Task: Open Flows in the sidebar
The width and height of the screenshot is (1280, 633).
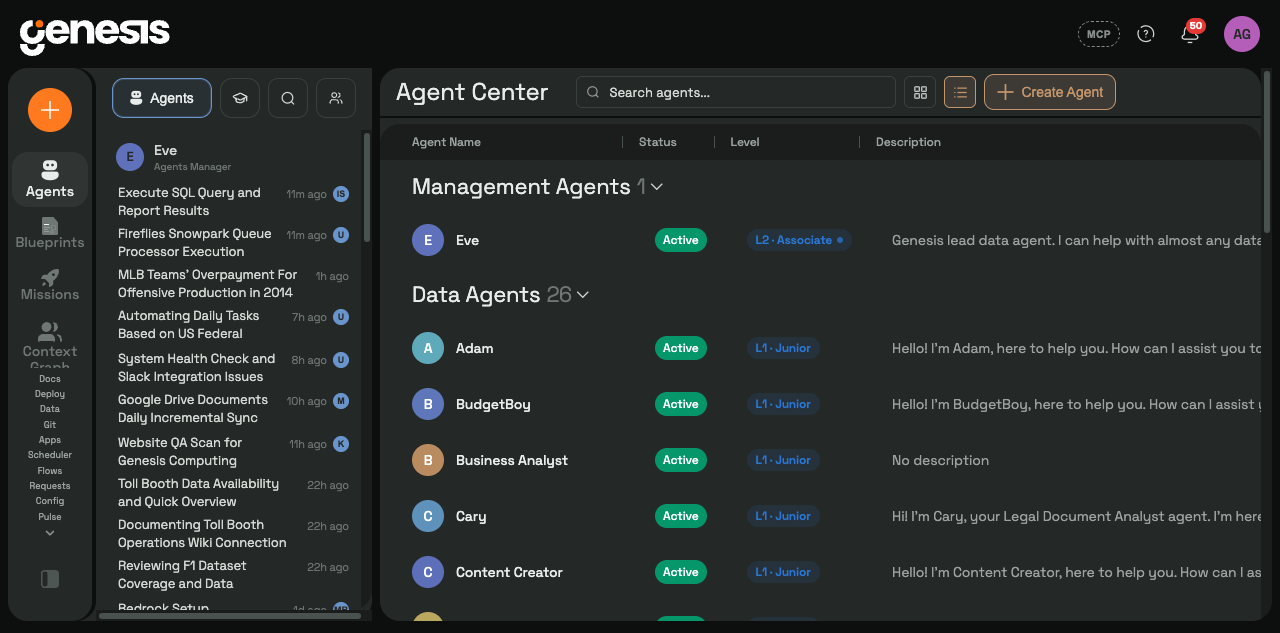Action: click(x=50, y=471)
